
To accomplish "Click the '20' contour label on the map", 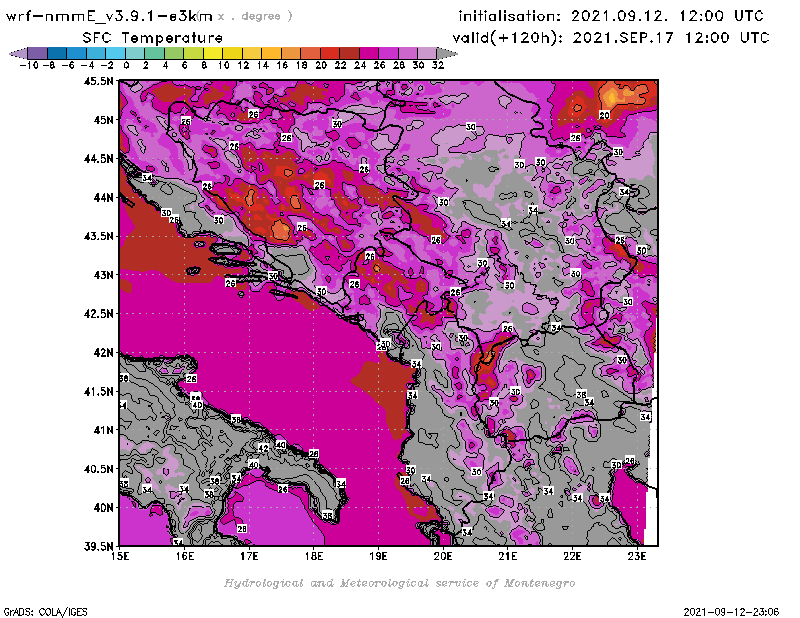I will (605, 115).
